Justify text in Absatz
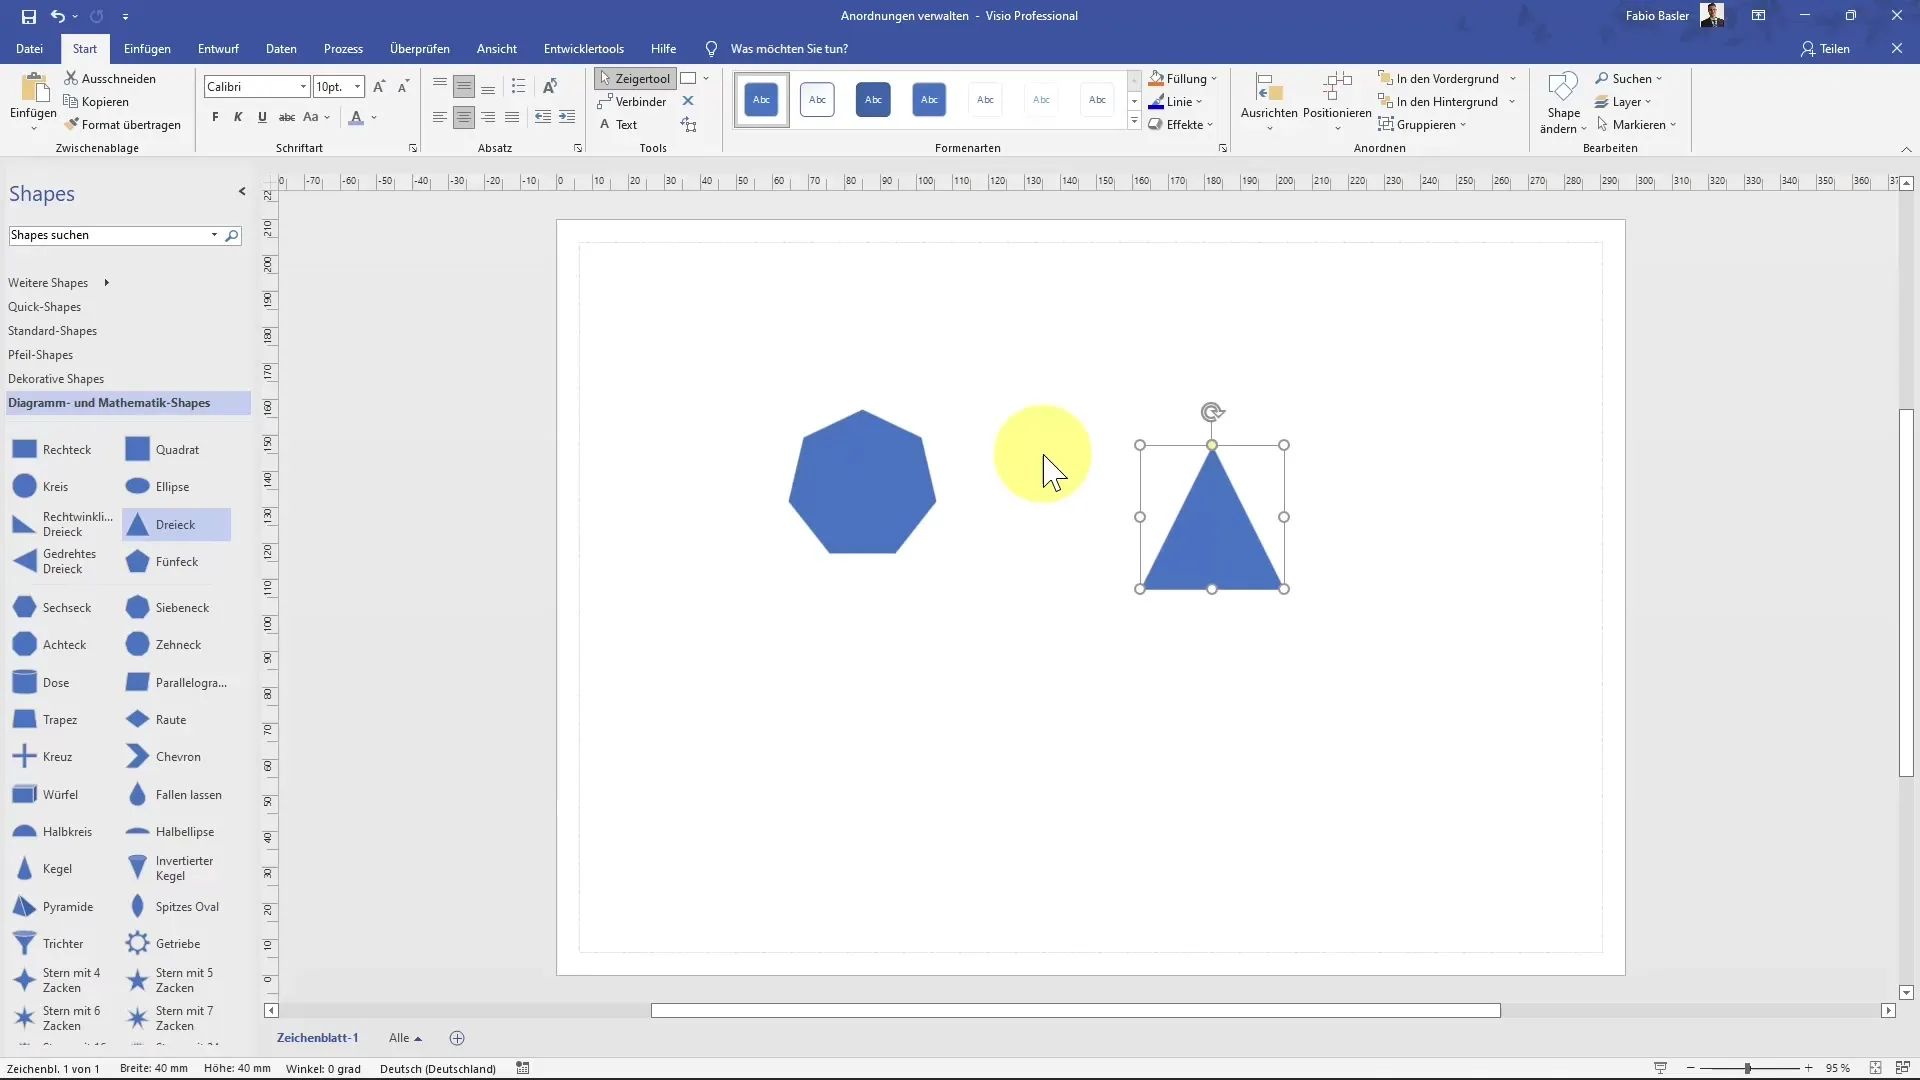 tap(512, 117)
